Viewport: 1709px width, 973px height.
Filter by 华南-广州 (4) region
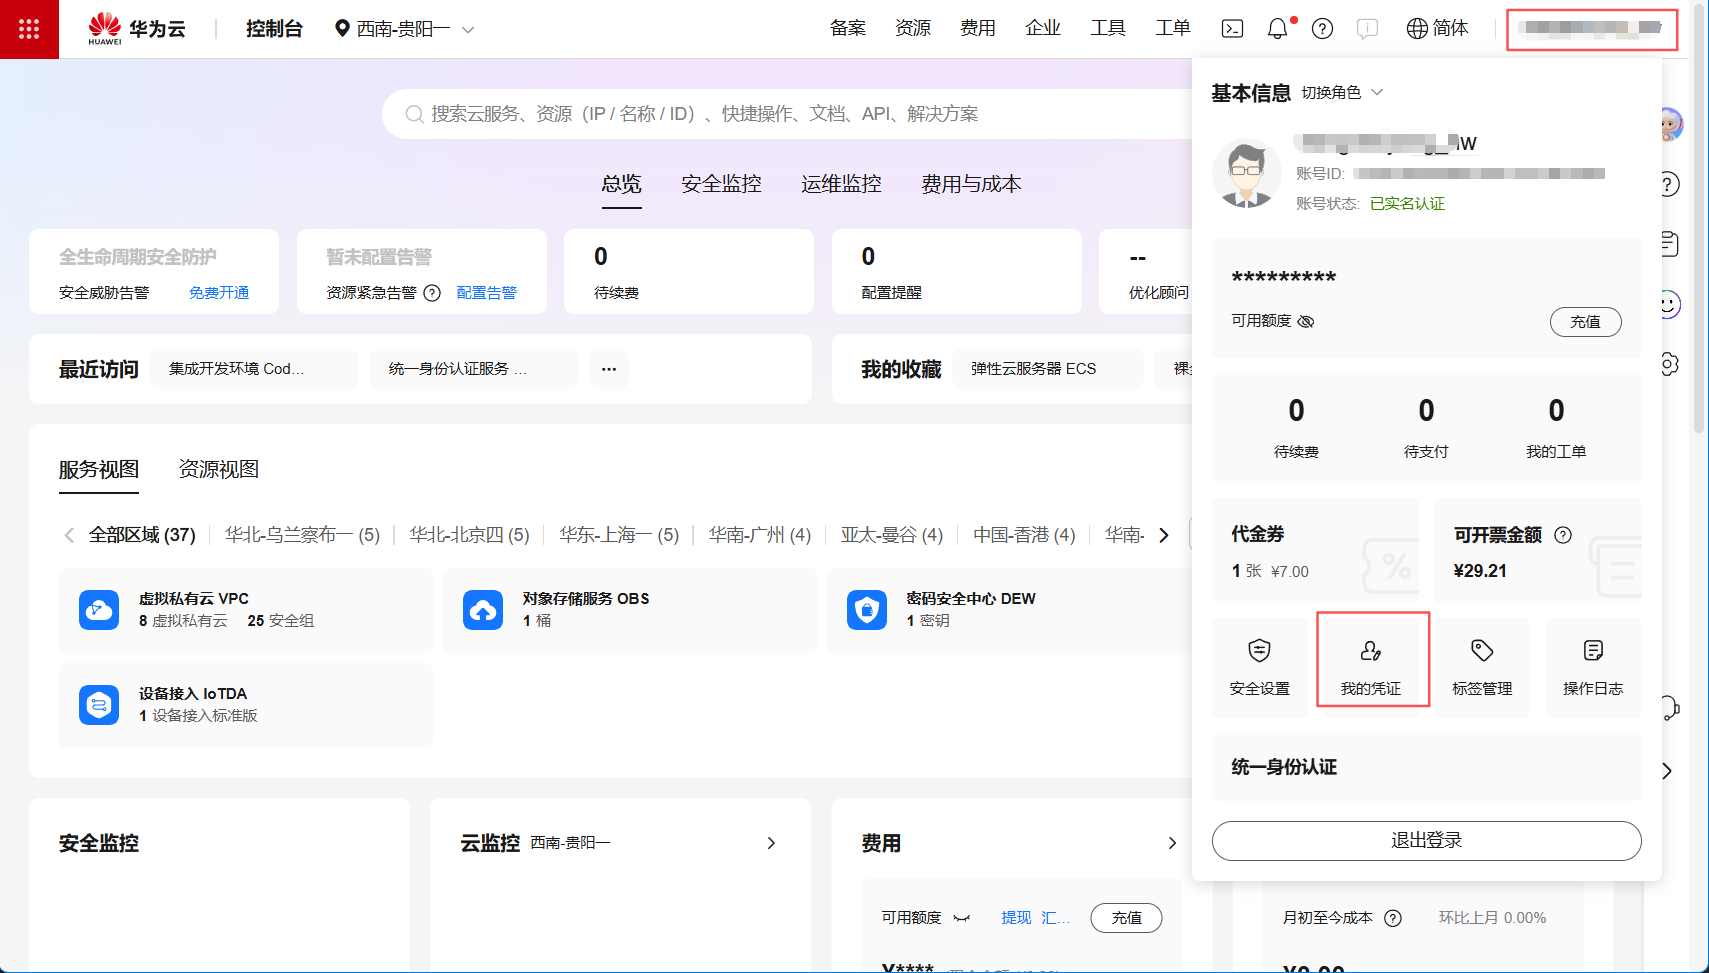[760, 535]
